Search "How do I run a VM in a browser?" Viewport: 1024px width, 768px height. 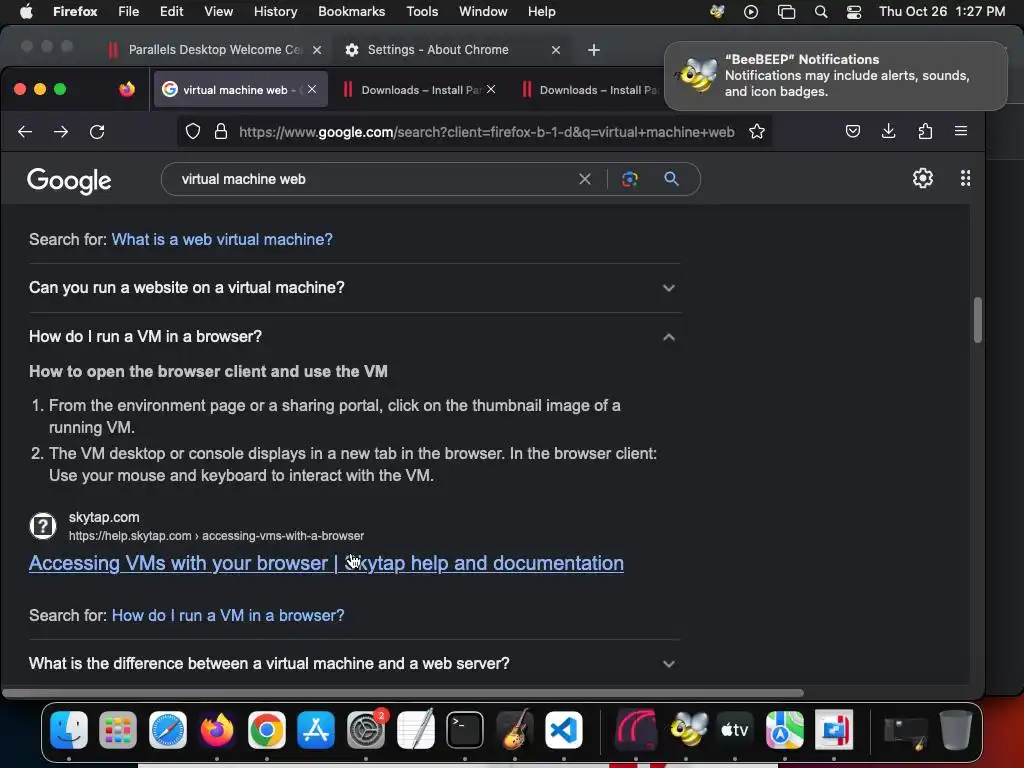point(228,615)
